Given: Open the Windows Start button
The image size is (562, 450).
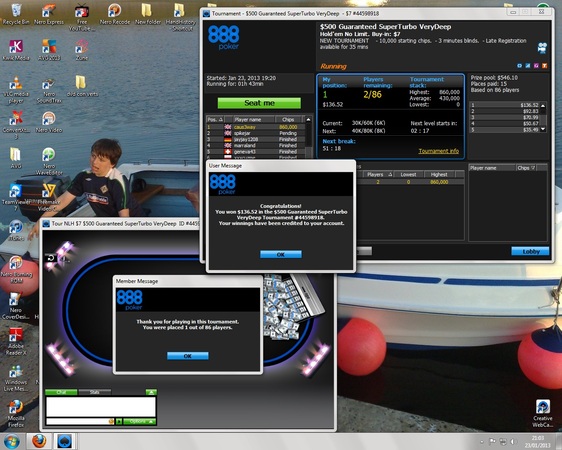Looking at the screenshot, I should pyautogui.click(x=11, y=441).
